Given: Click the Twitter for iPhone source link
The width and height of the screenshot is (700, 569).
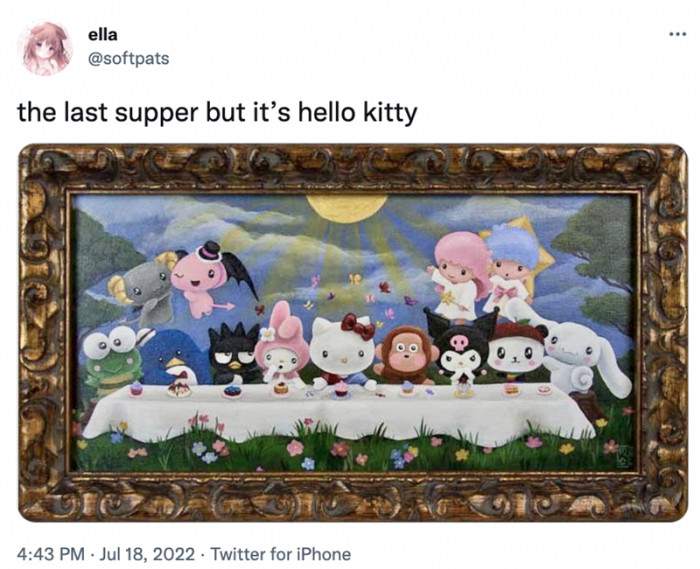Looking at the screenshot, I should pyautogui.click(x=280, y=554).
